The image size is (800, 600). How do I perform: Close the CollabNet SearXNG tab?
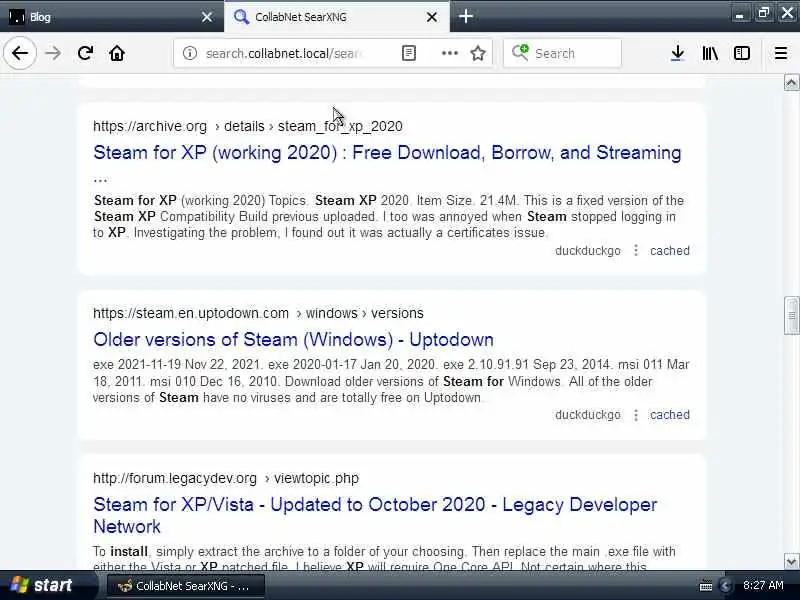point(432,17)
